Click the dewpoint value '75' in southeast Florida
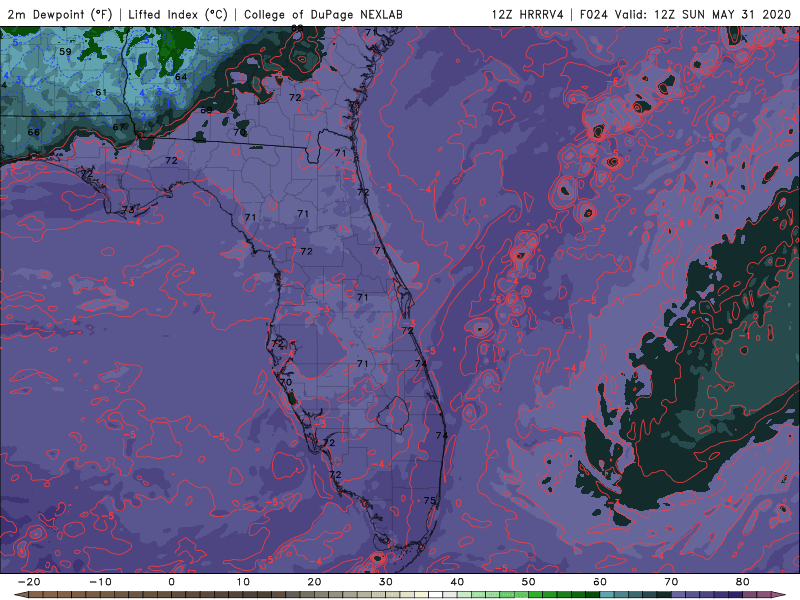 [x=430, y=501]
